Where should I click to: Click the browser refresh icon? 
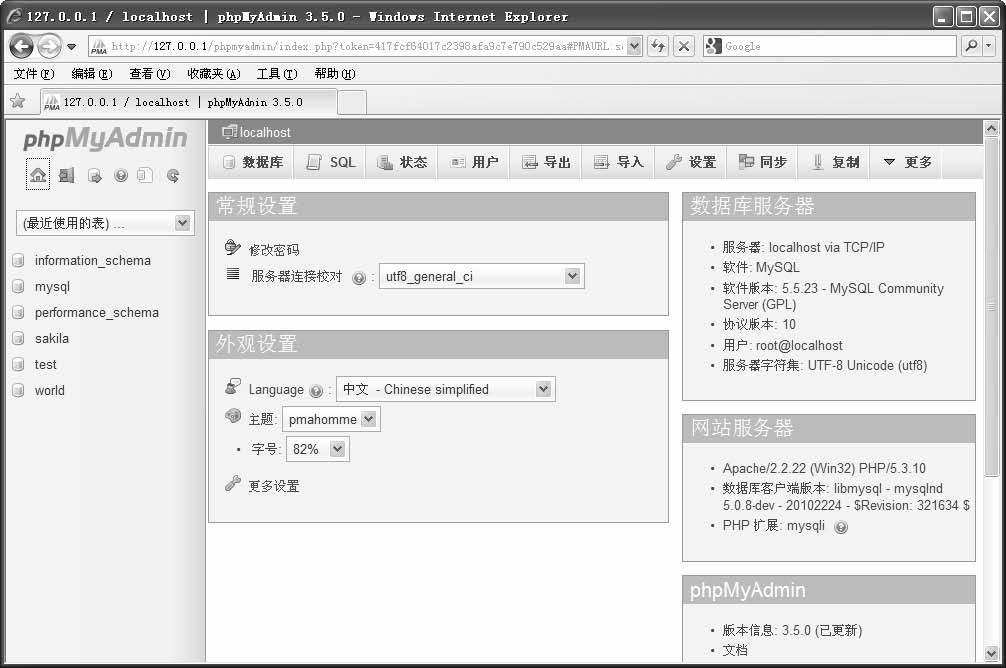point(658,46)
